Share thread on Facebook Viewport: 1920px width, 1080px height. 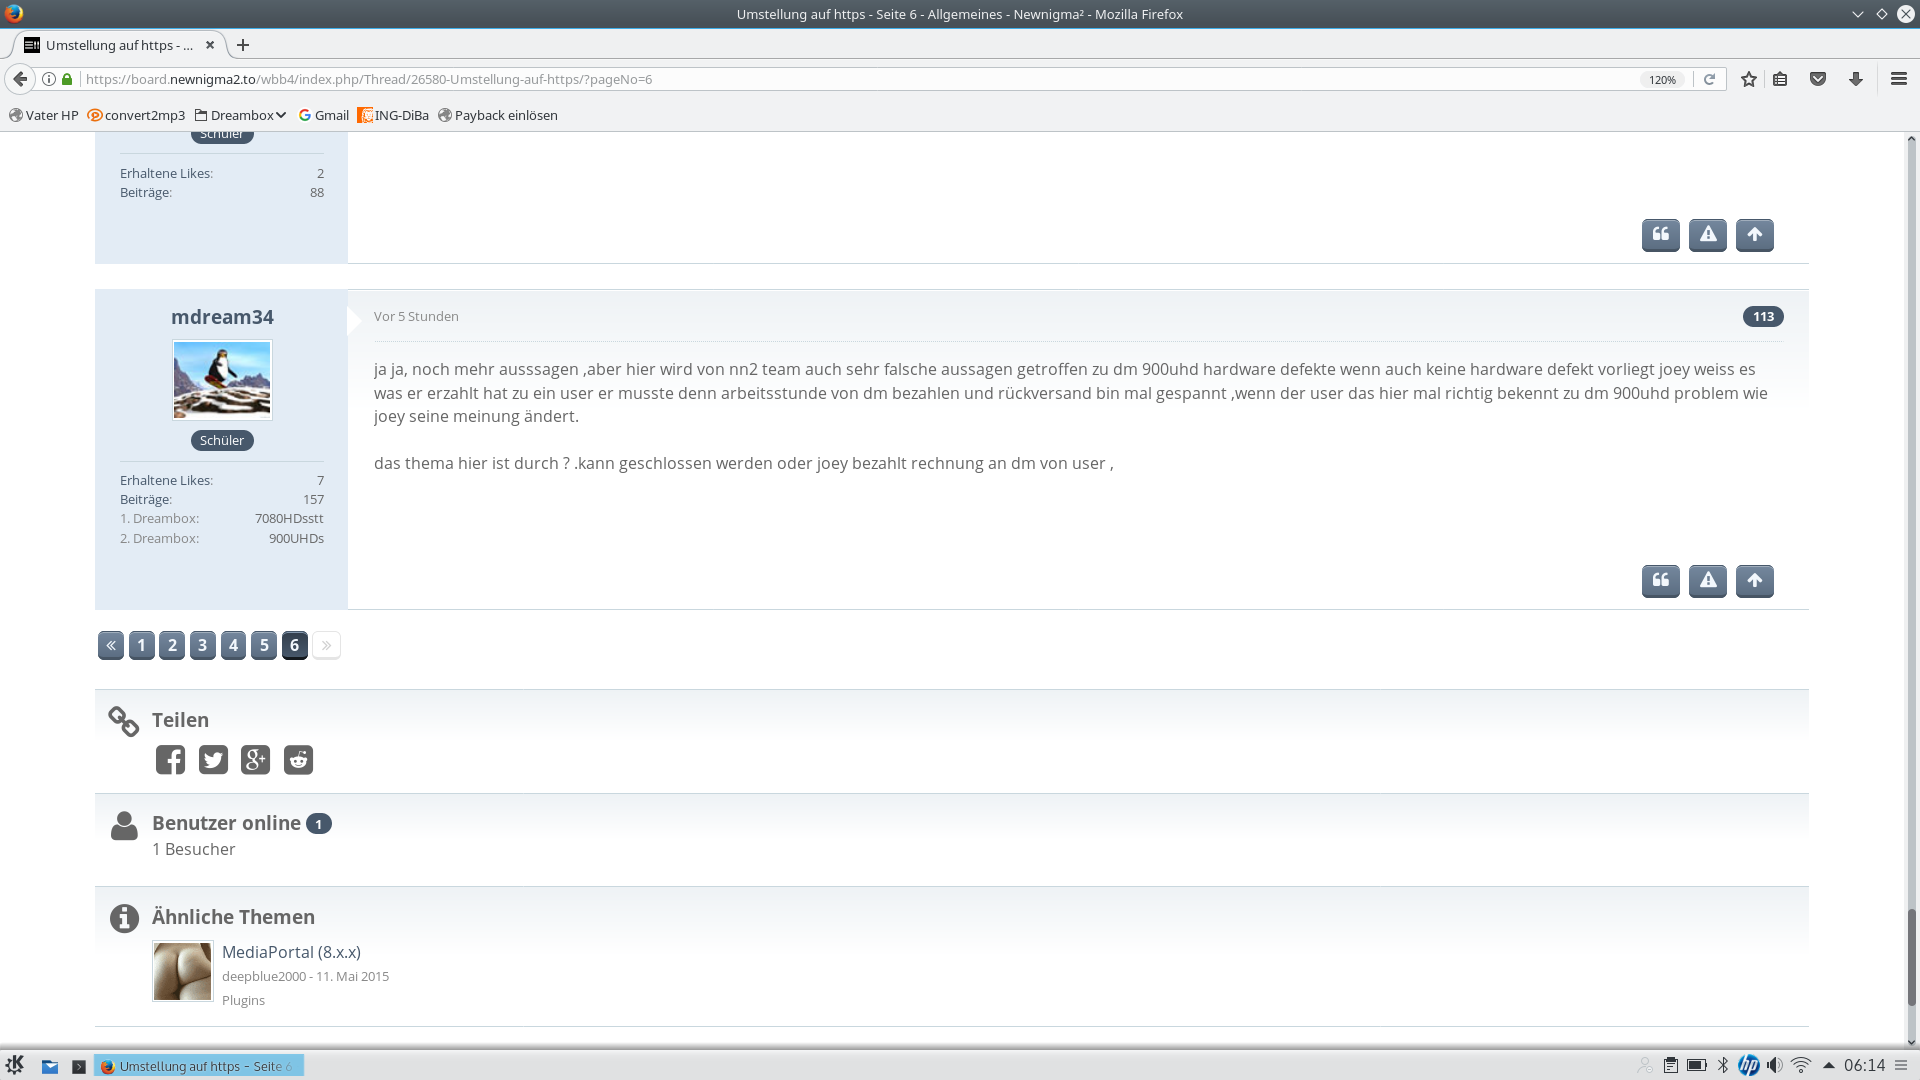pyautogui.click(x=170, y=760)
